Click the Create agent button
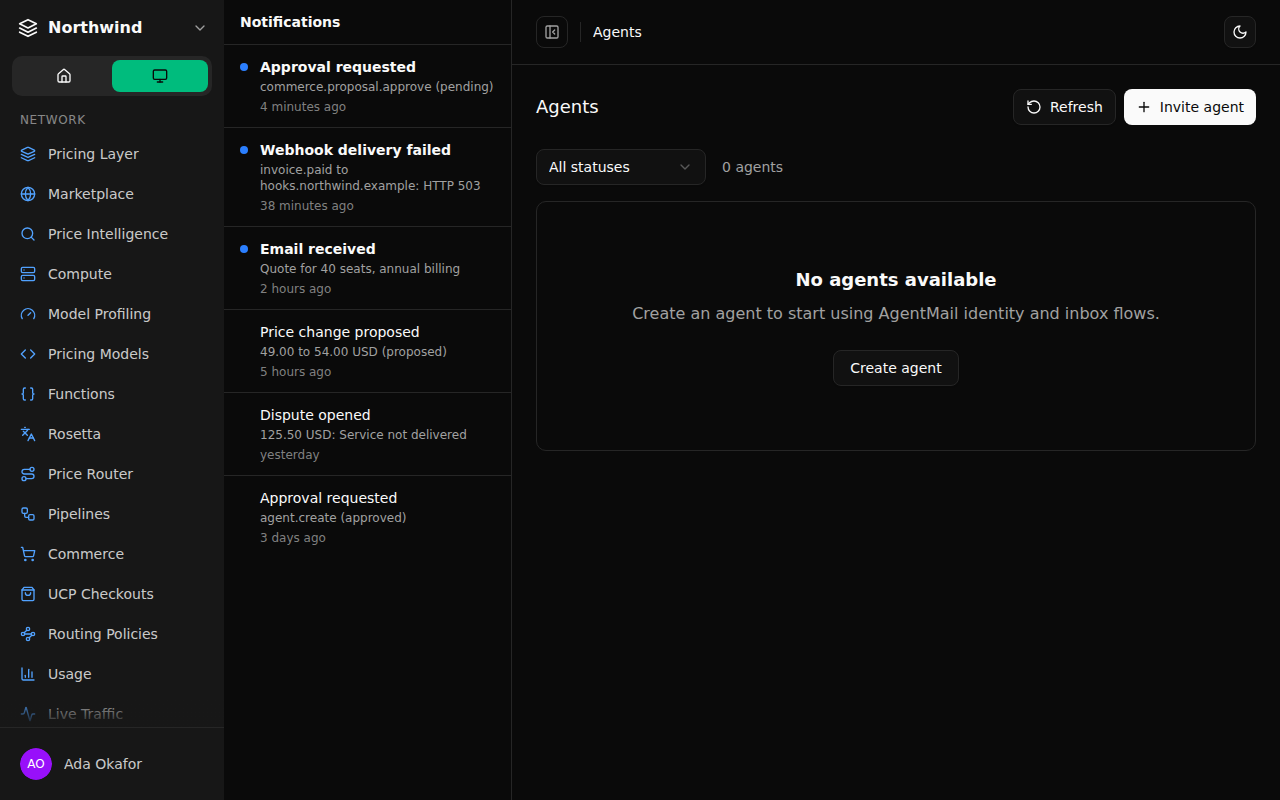The width and height of the screenshot is (1280, 800). [896, 368]
